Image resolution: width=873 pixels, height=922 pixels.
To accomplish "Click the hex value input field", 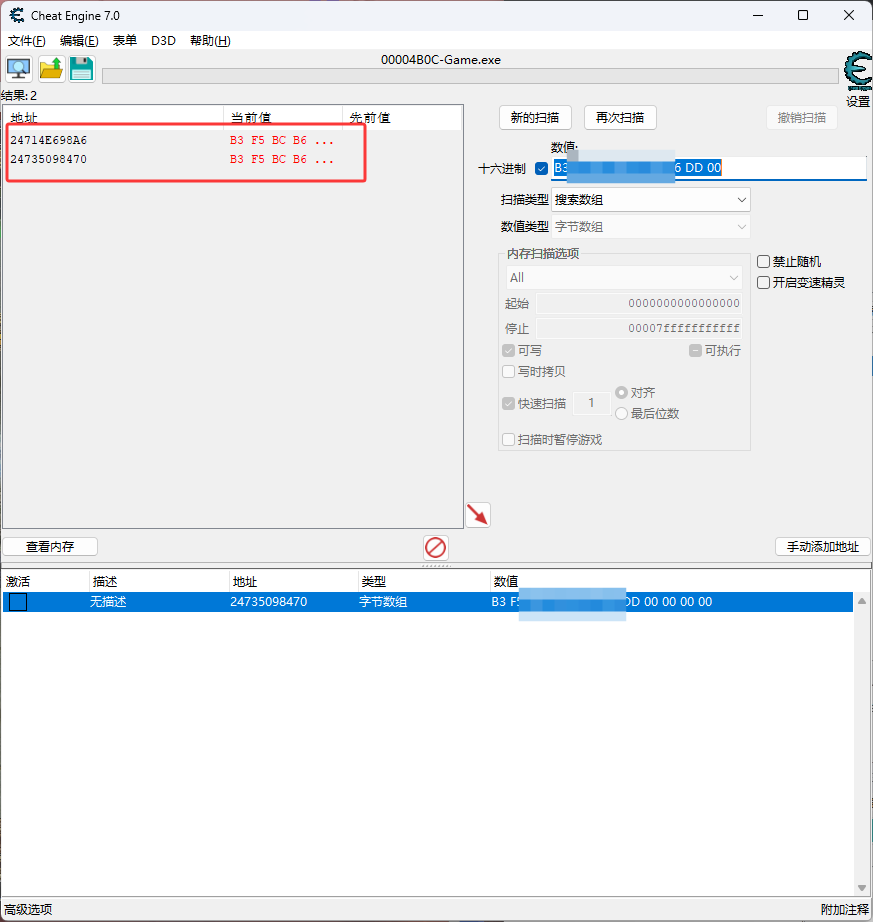I will click(708, 168).
